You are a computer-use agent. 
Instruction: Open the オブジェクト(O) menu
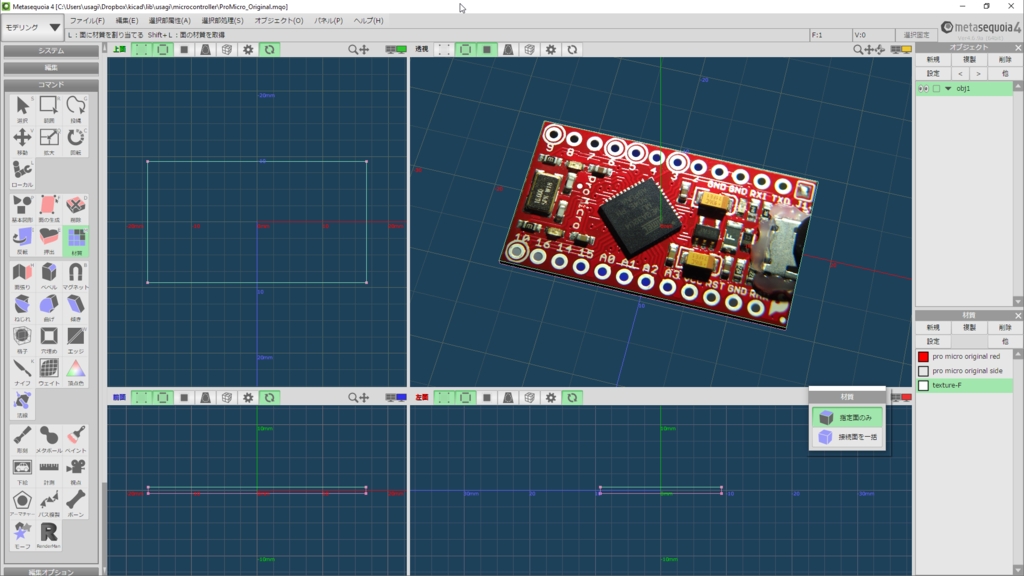279,20
